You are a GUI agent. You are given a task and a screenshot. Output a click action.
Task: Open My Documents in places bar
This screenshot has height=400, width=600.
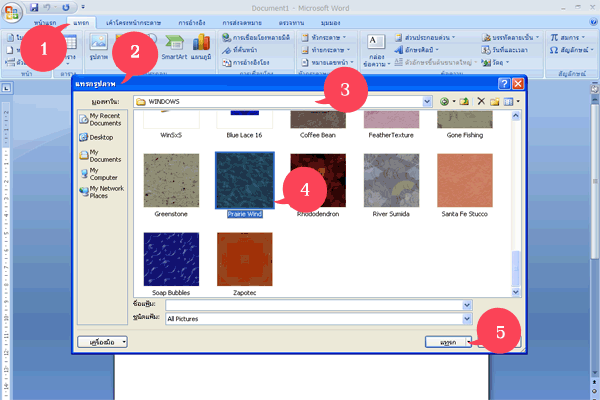[x=100, y=156]
